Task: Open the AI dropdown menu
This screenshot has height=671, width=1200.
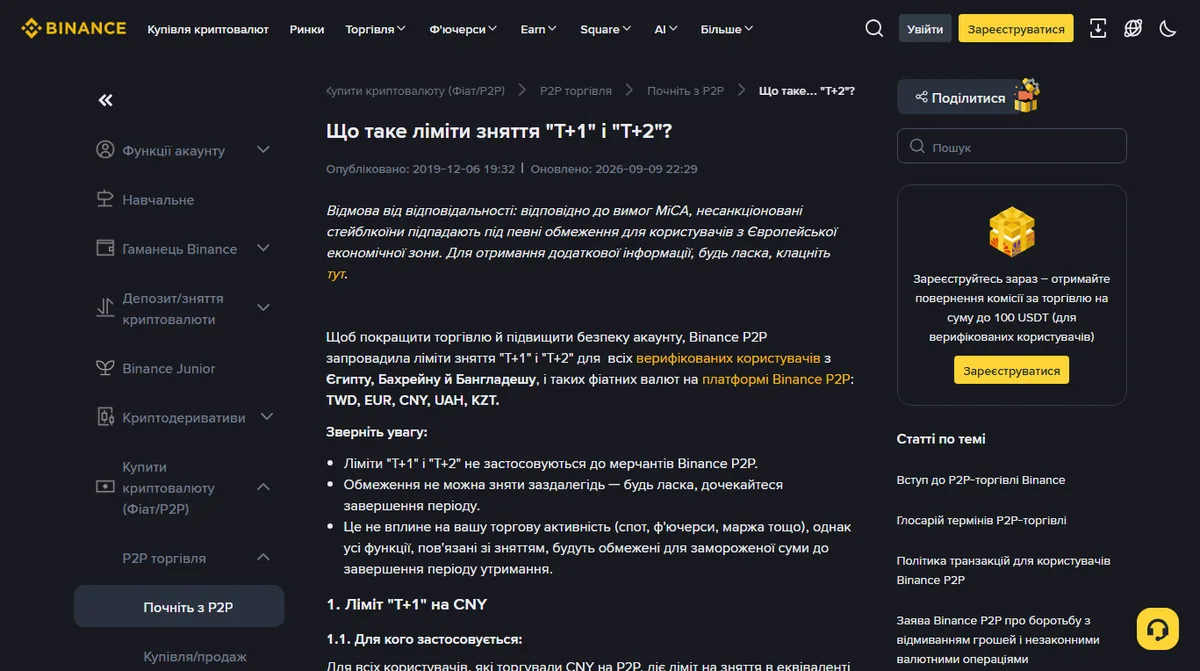Action: tap(666, 29)
